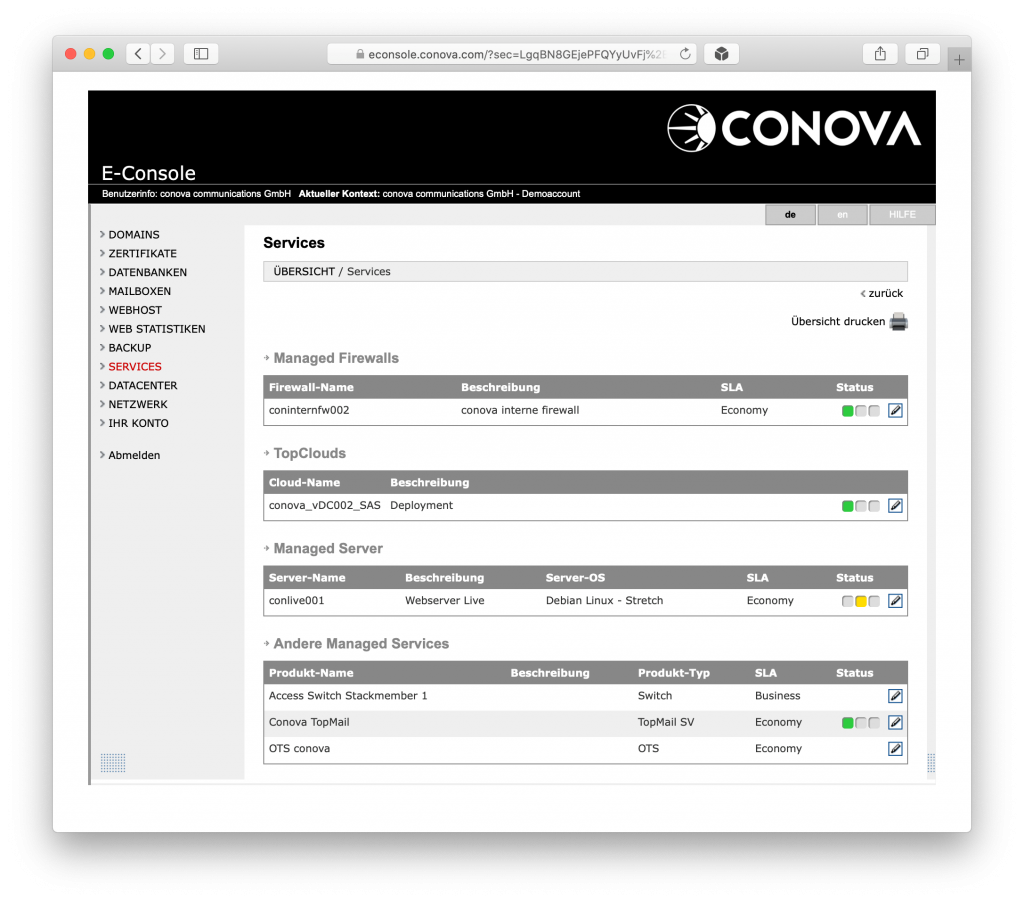1024x902 pixels.
Task: Switch language to de tab
Action: (x=790, y=215)
